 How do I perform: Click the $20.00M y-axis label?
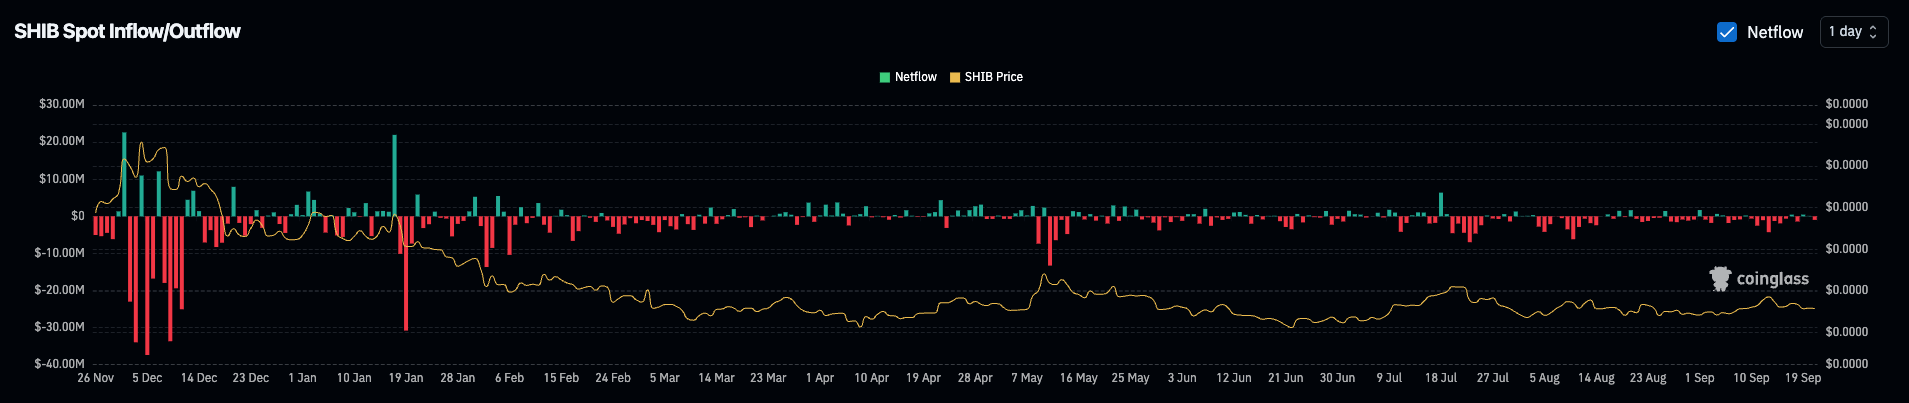(62, 141)
